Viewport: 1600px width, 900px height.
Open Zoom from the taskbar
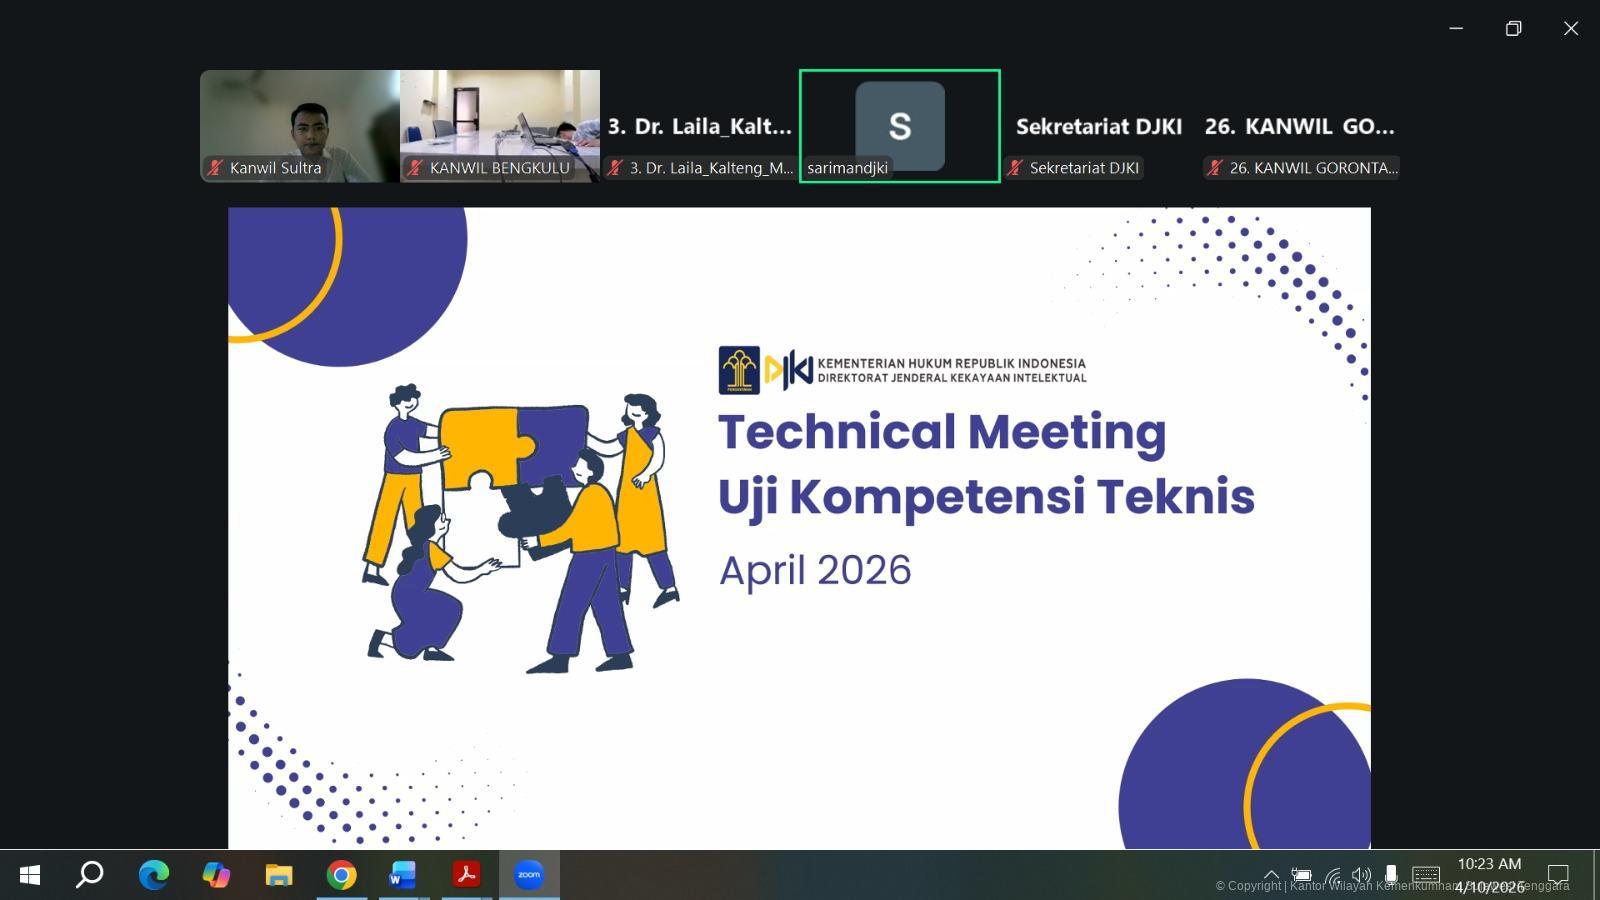(x=529, y=875)
